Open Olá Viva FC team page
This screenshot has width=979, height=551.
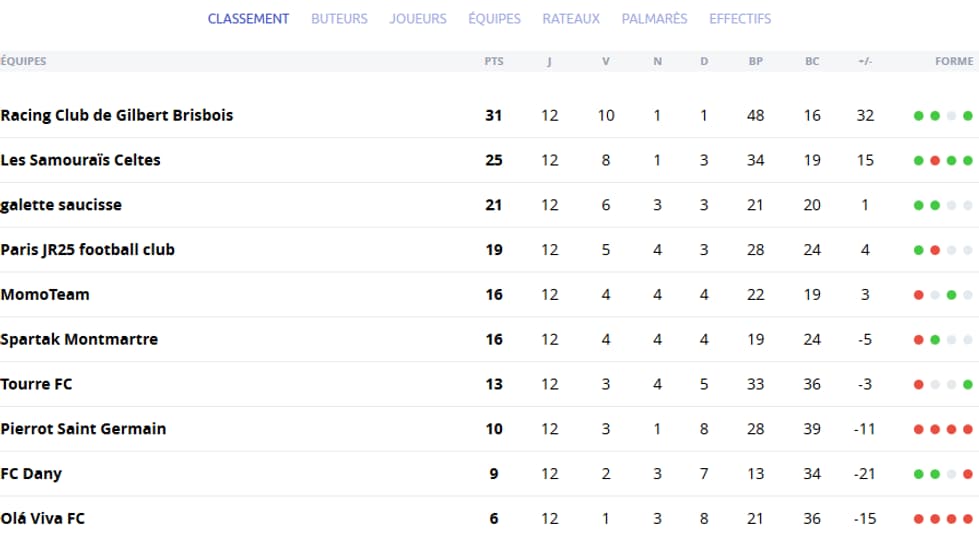(x=42, y=519)
